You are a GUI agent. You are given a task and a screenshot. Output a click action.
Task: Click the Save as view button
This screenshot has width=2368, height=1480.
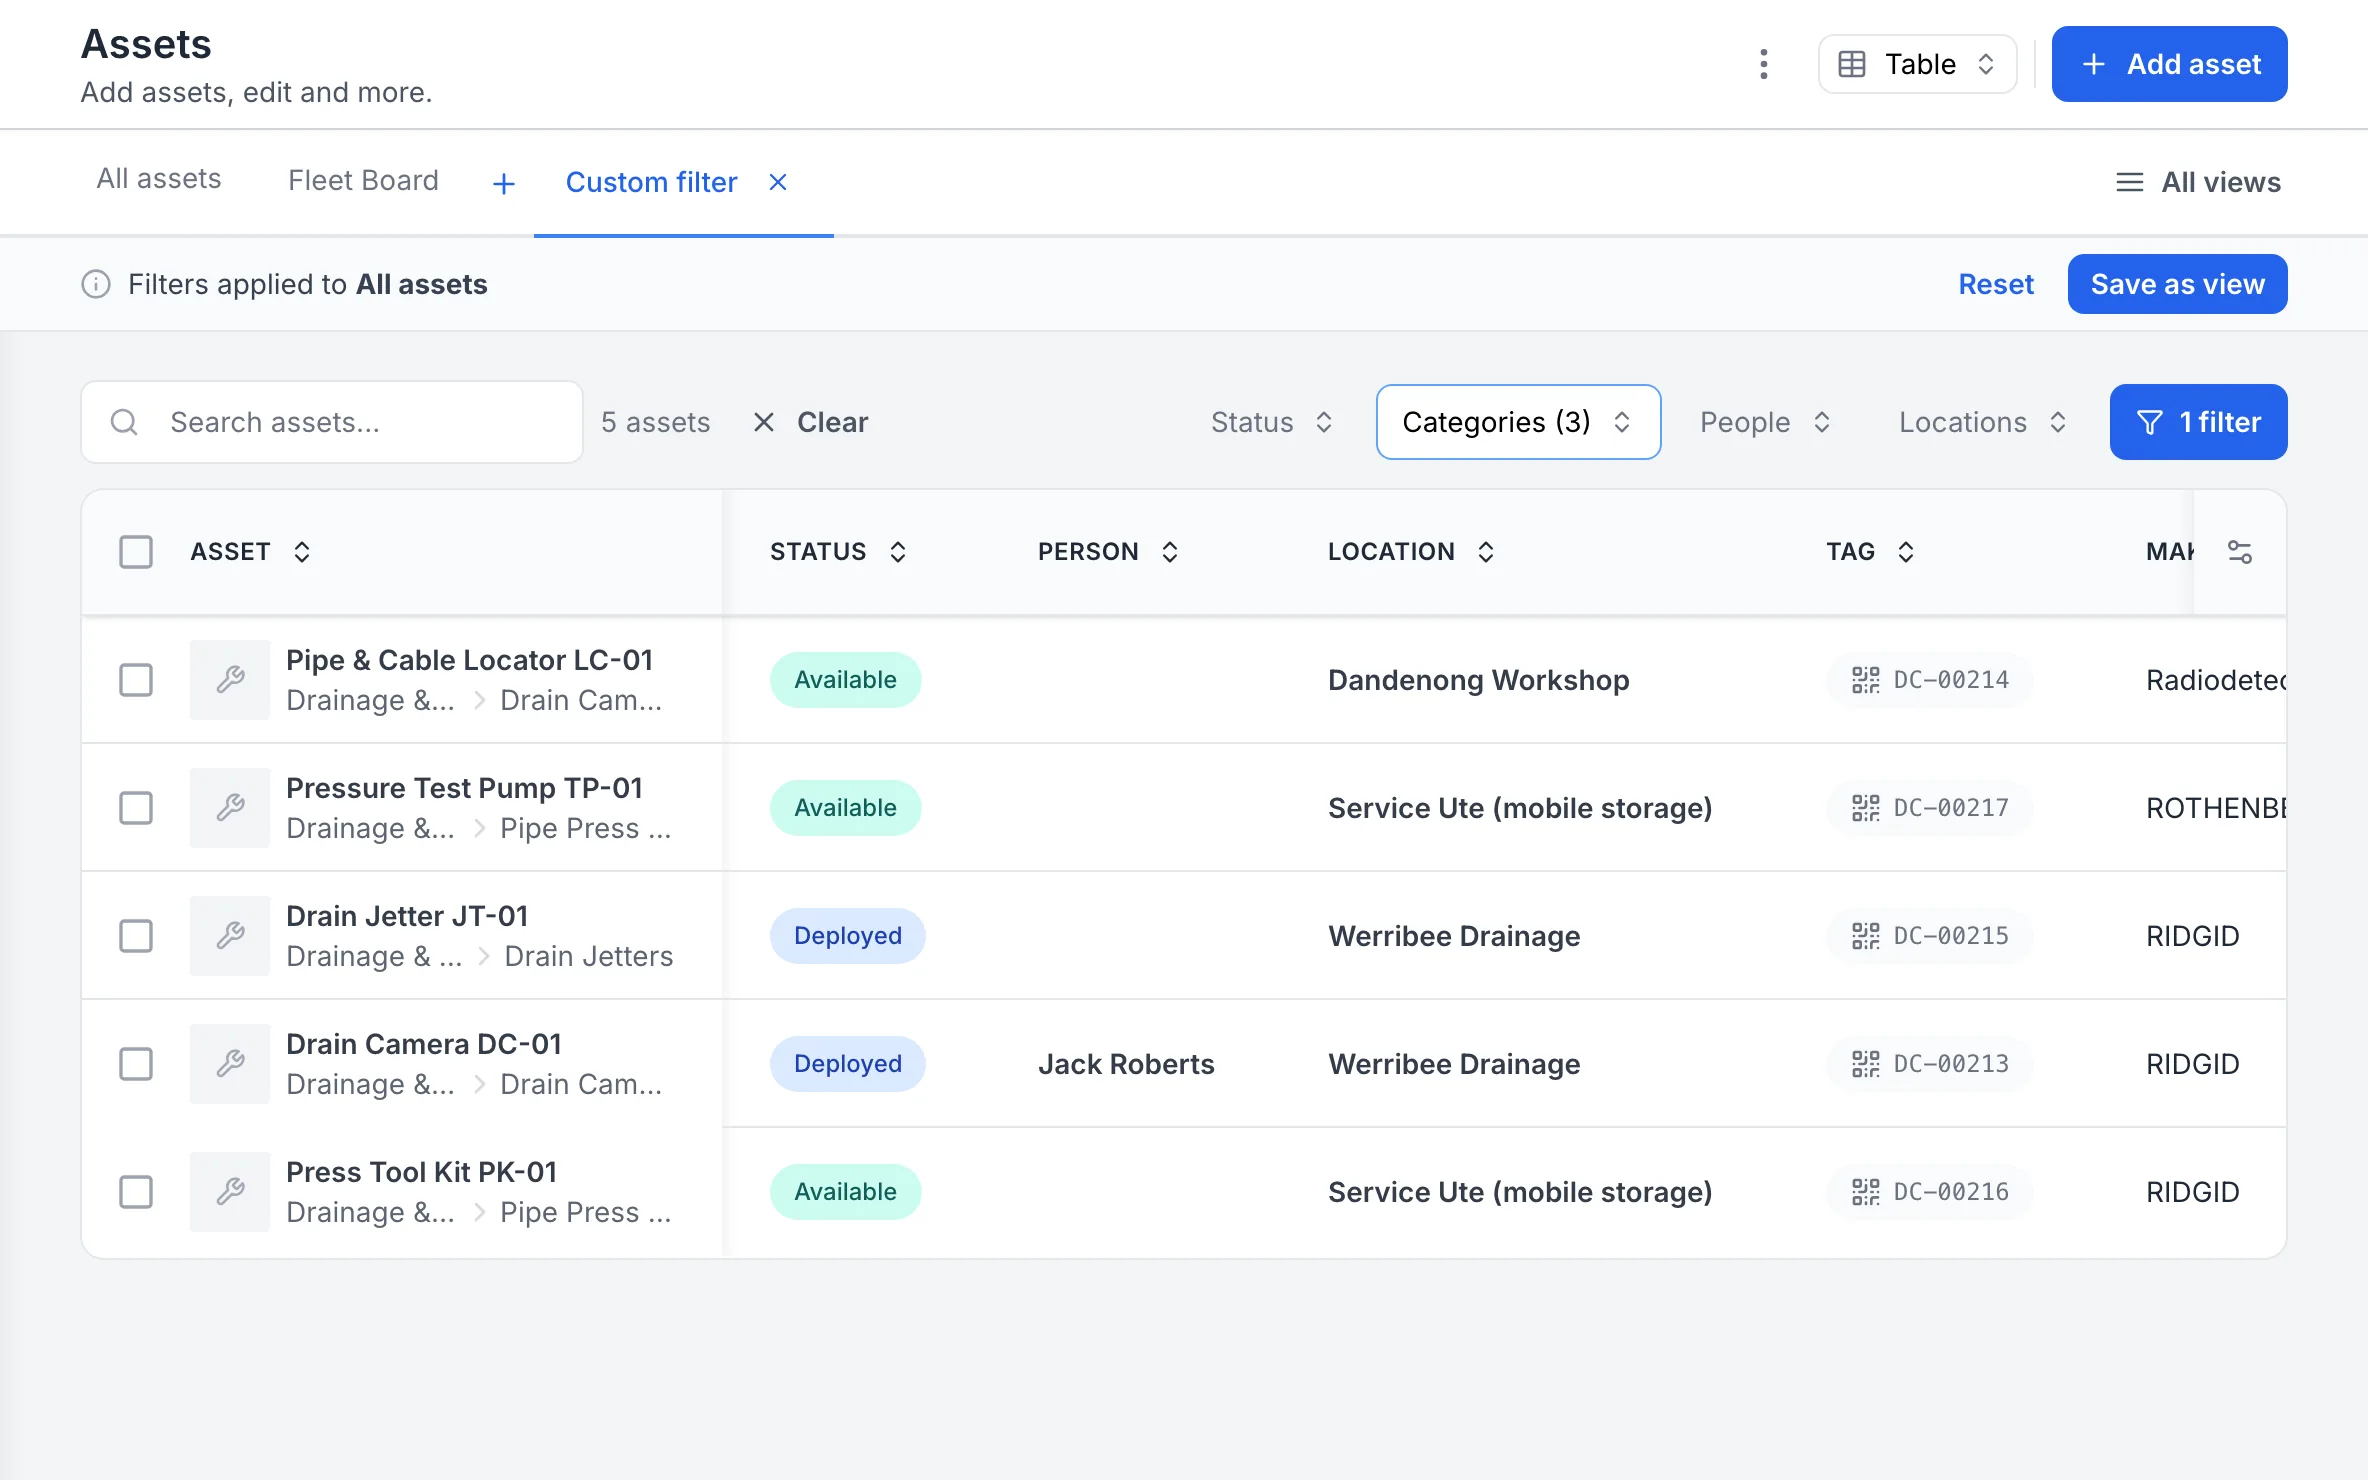coord(2177,284)
